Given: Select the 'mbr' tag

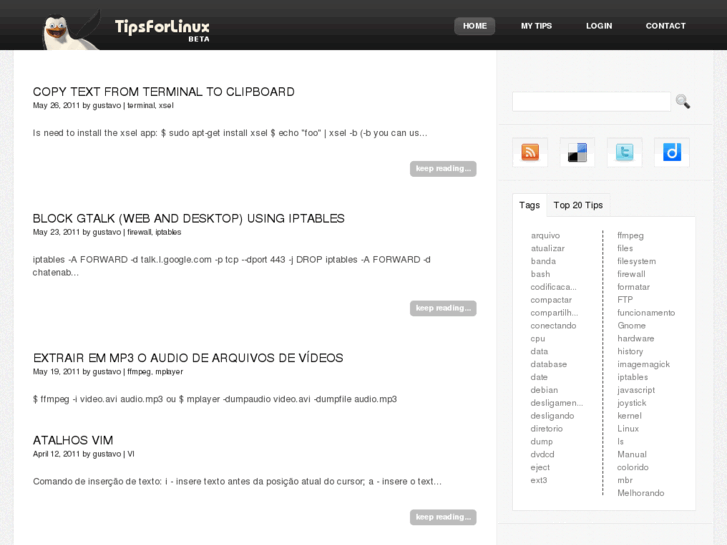Looking at the screenshot, I should coord(625,480).
